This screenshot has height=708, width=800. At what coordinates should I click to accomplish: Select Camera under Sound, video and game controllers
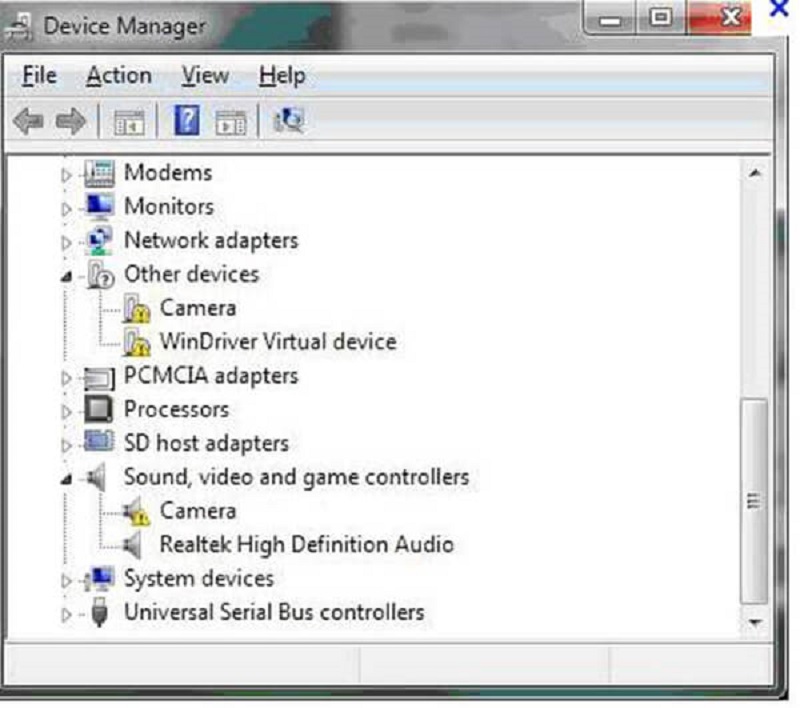(x=198, y=511)
